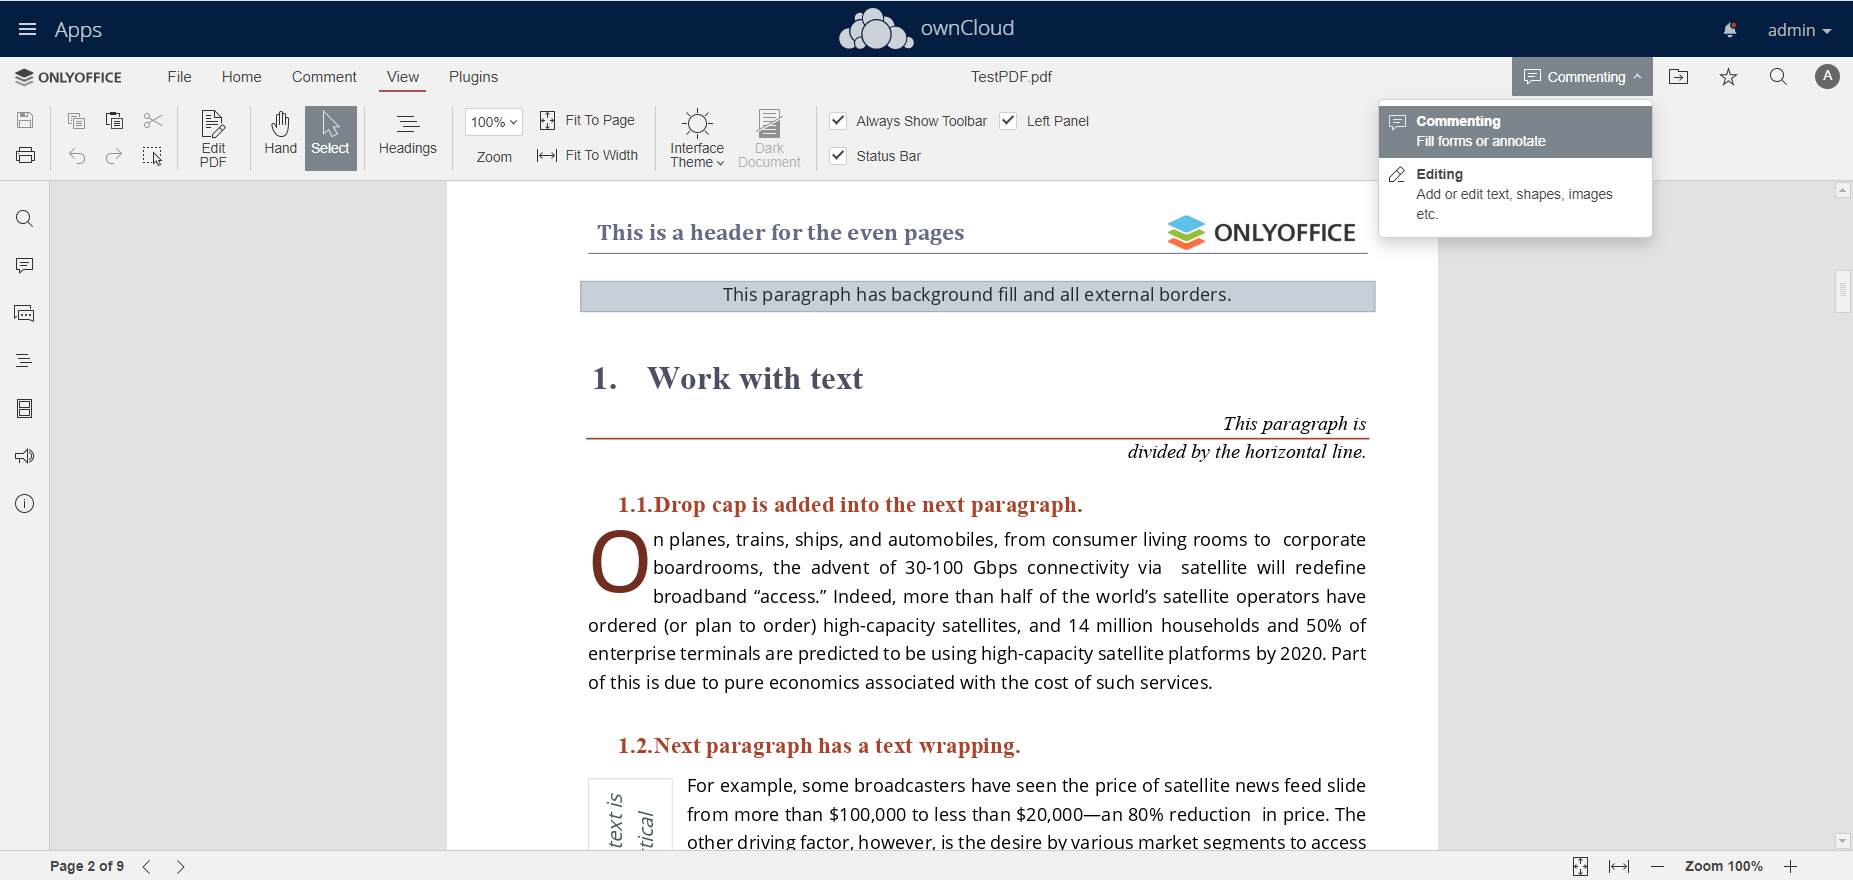Click the 'Work with text' heading
1853x880 pixels.
coord(755,379)
